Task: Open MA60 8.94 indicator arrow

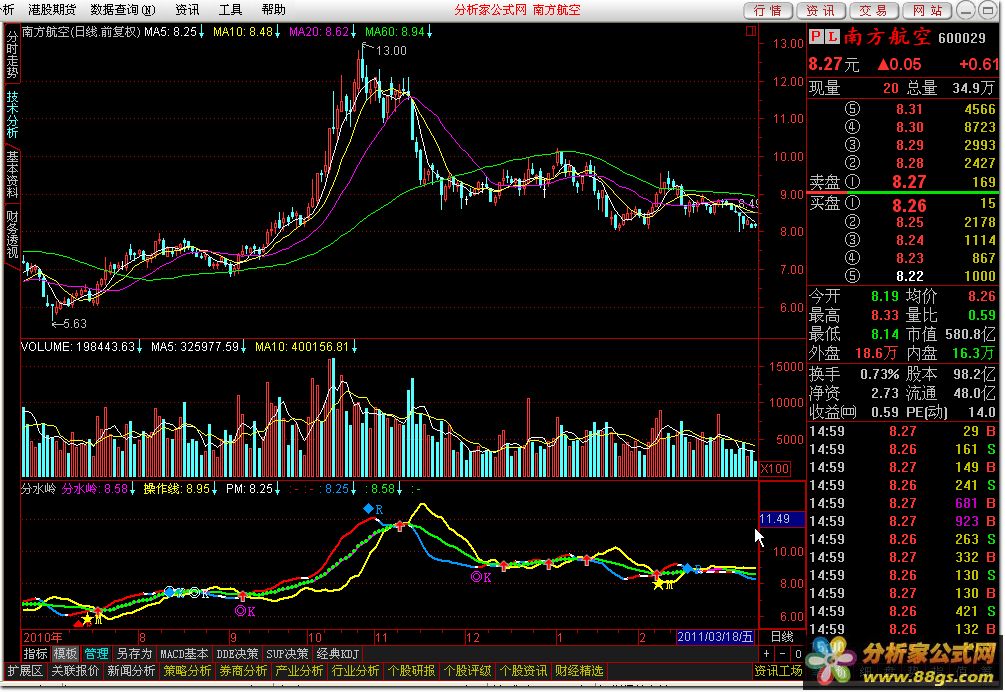Action: coord(429,31)
